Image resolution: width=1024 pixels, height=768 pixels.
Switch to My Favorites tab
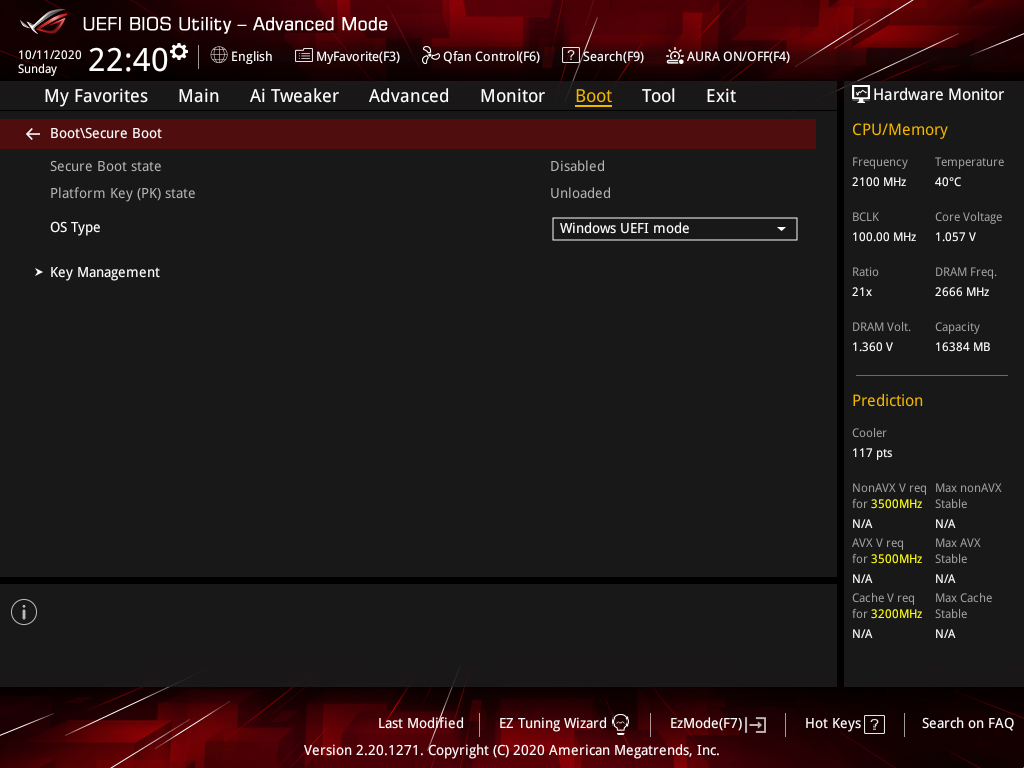pos(96,96)
